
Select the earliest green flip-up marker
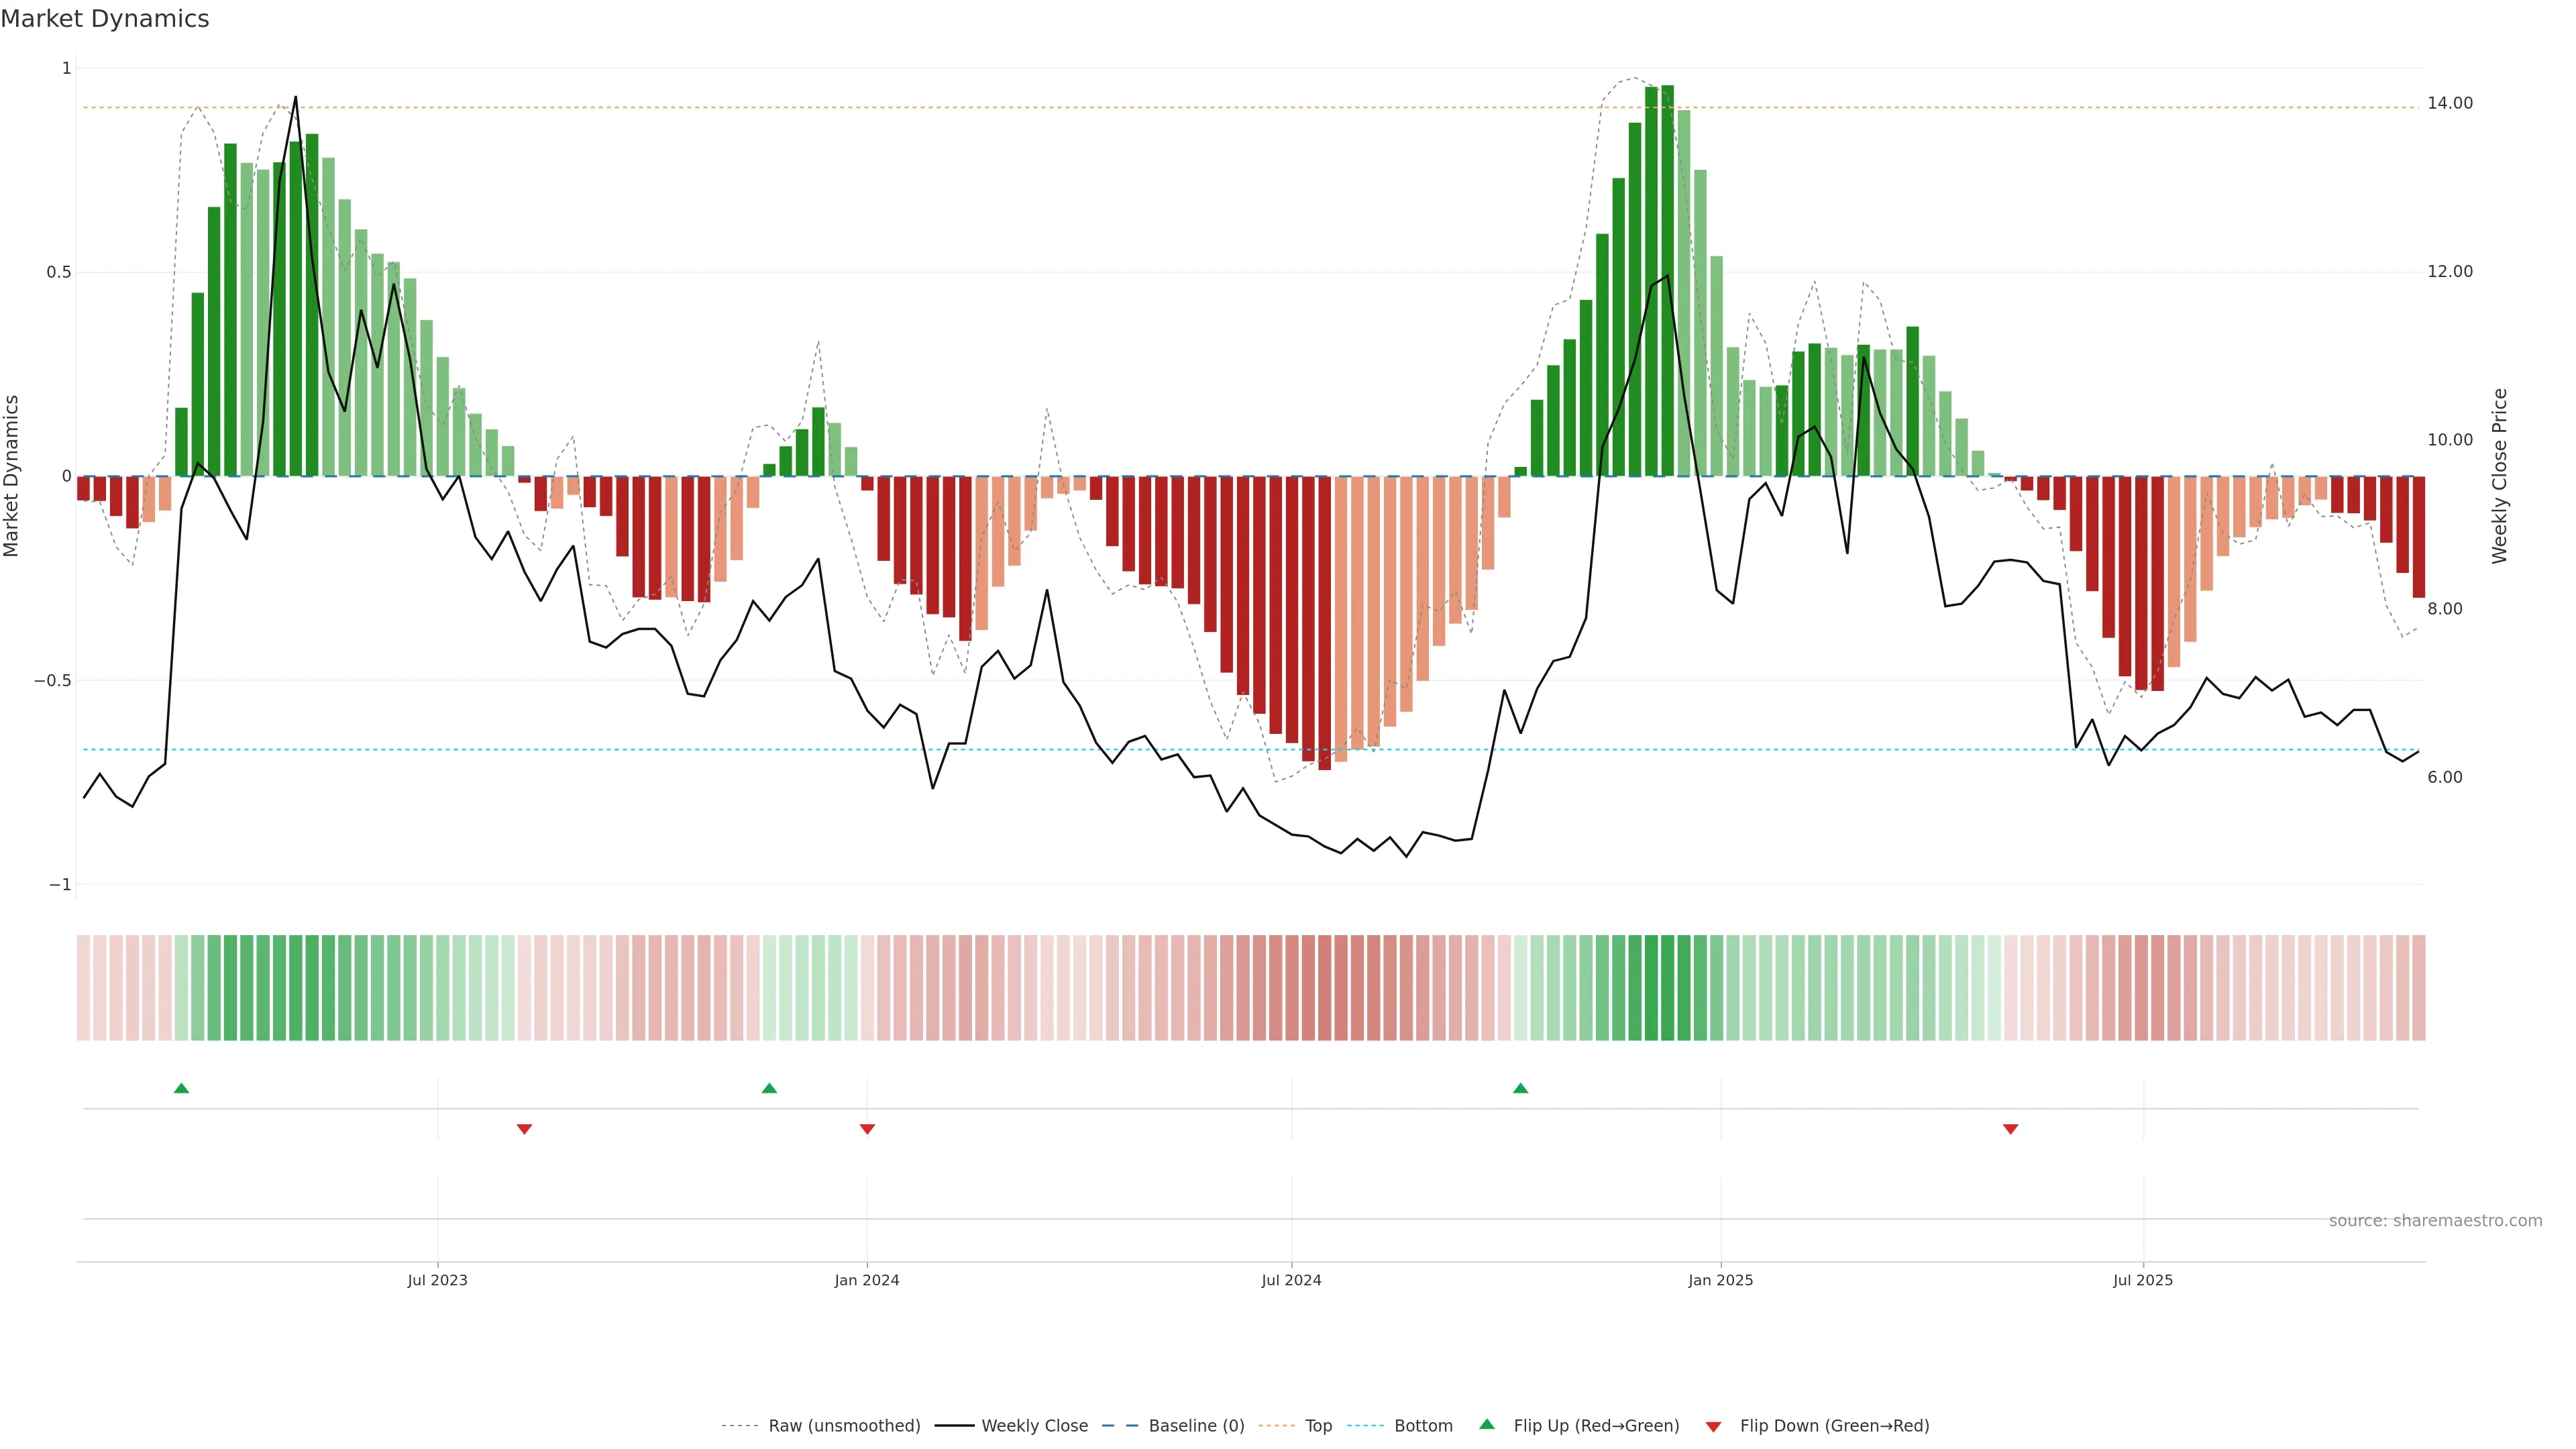(181, 1088)
